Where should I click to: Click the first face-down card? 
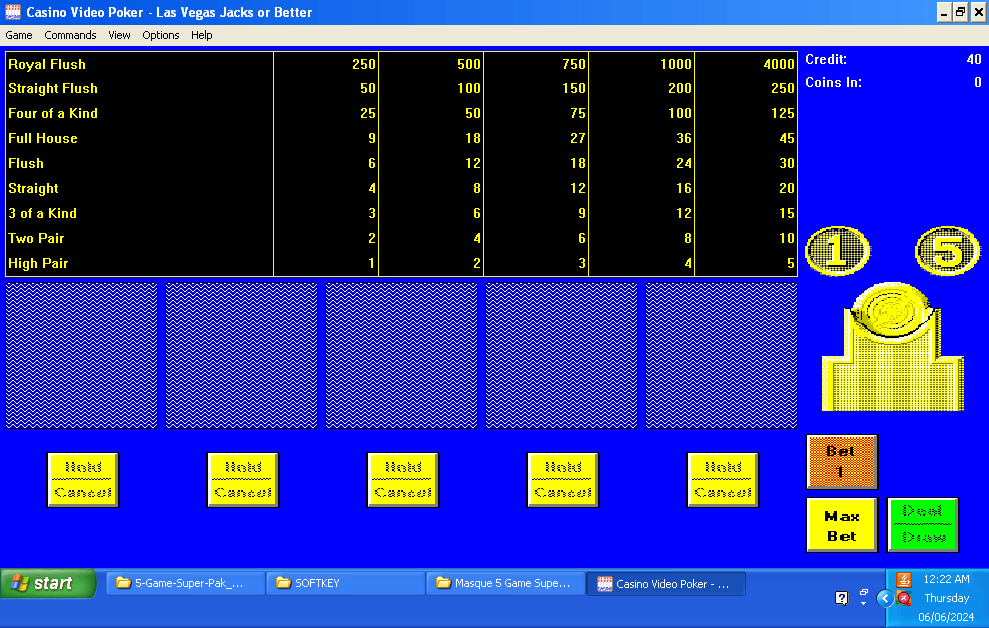click(81, 356)
